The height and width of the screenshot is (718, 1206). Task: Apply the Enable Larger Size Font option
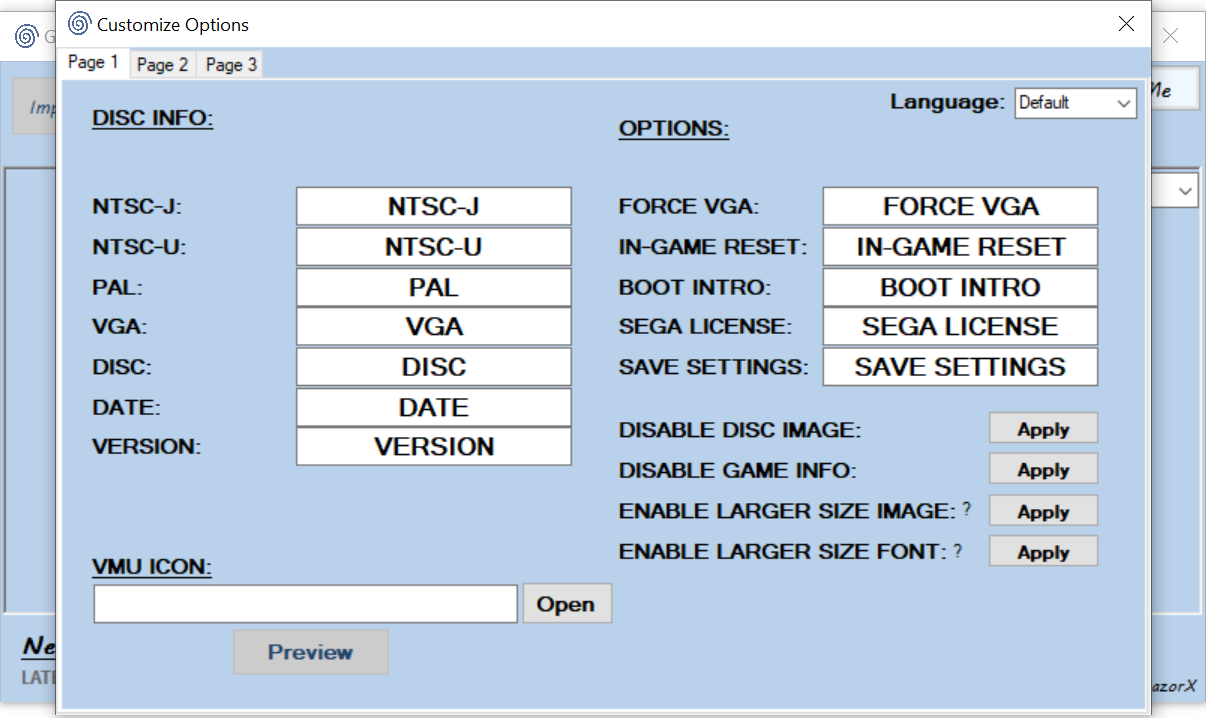pos(1043,552)
